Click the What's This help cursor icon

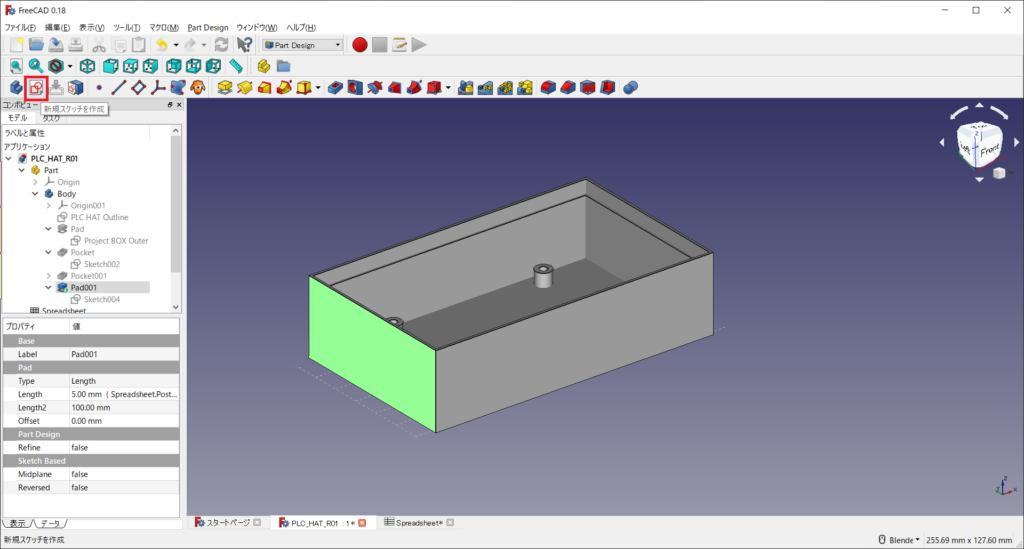(x=244, y=44)
